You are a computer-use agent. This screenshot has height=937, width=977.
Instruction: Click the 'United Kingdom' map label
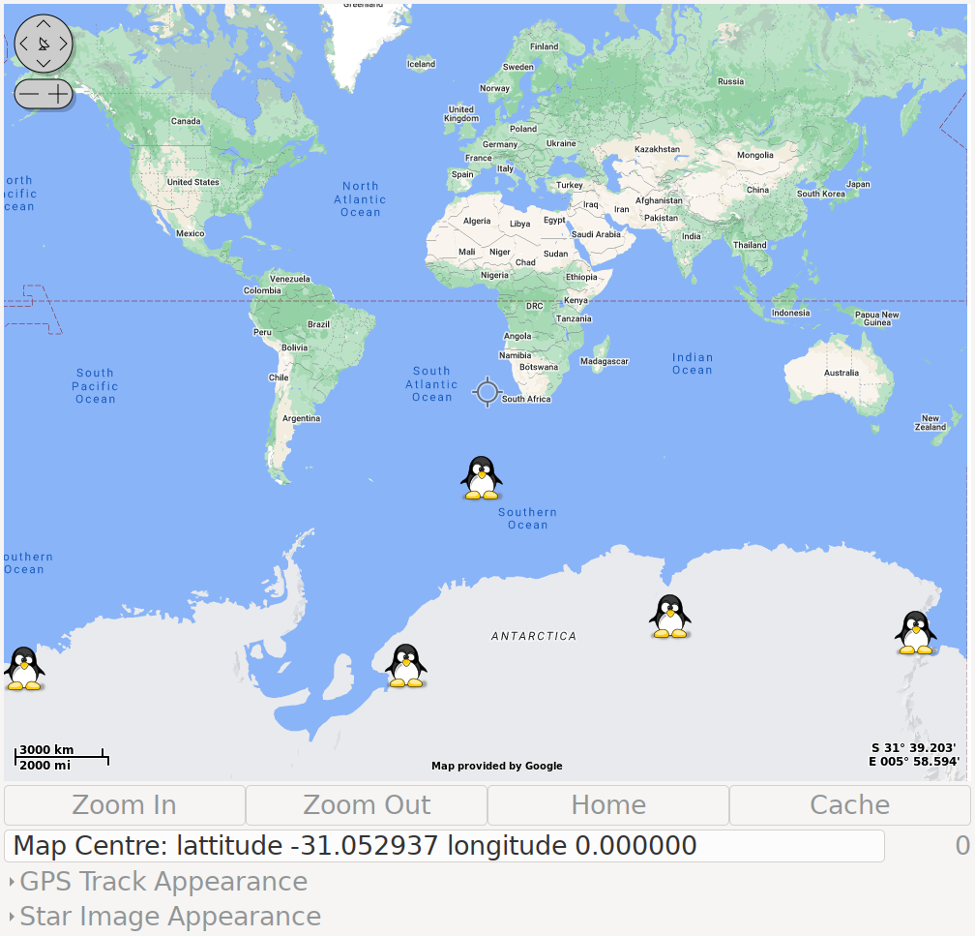[462, 114]
